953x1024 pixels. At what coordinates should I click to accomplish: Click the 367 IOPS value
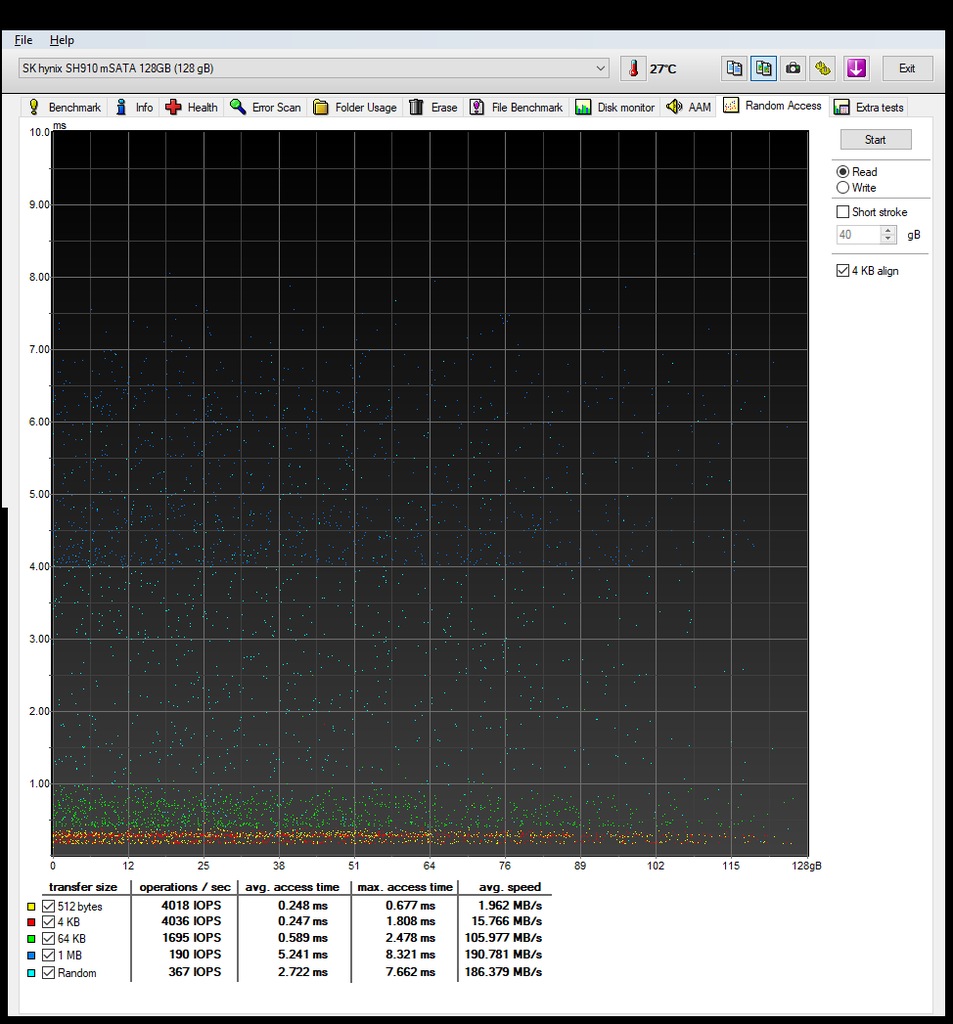tap(195, 972)
